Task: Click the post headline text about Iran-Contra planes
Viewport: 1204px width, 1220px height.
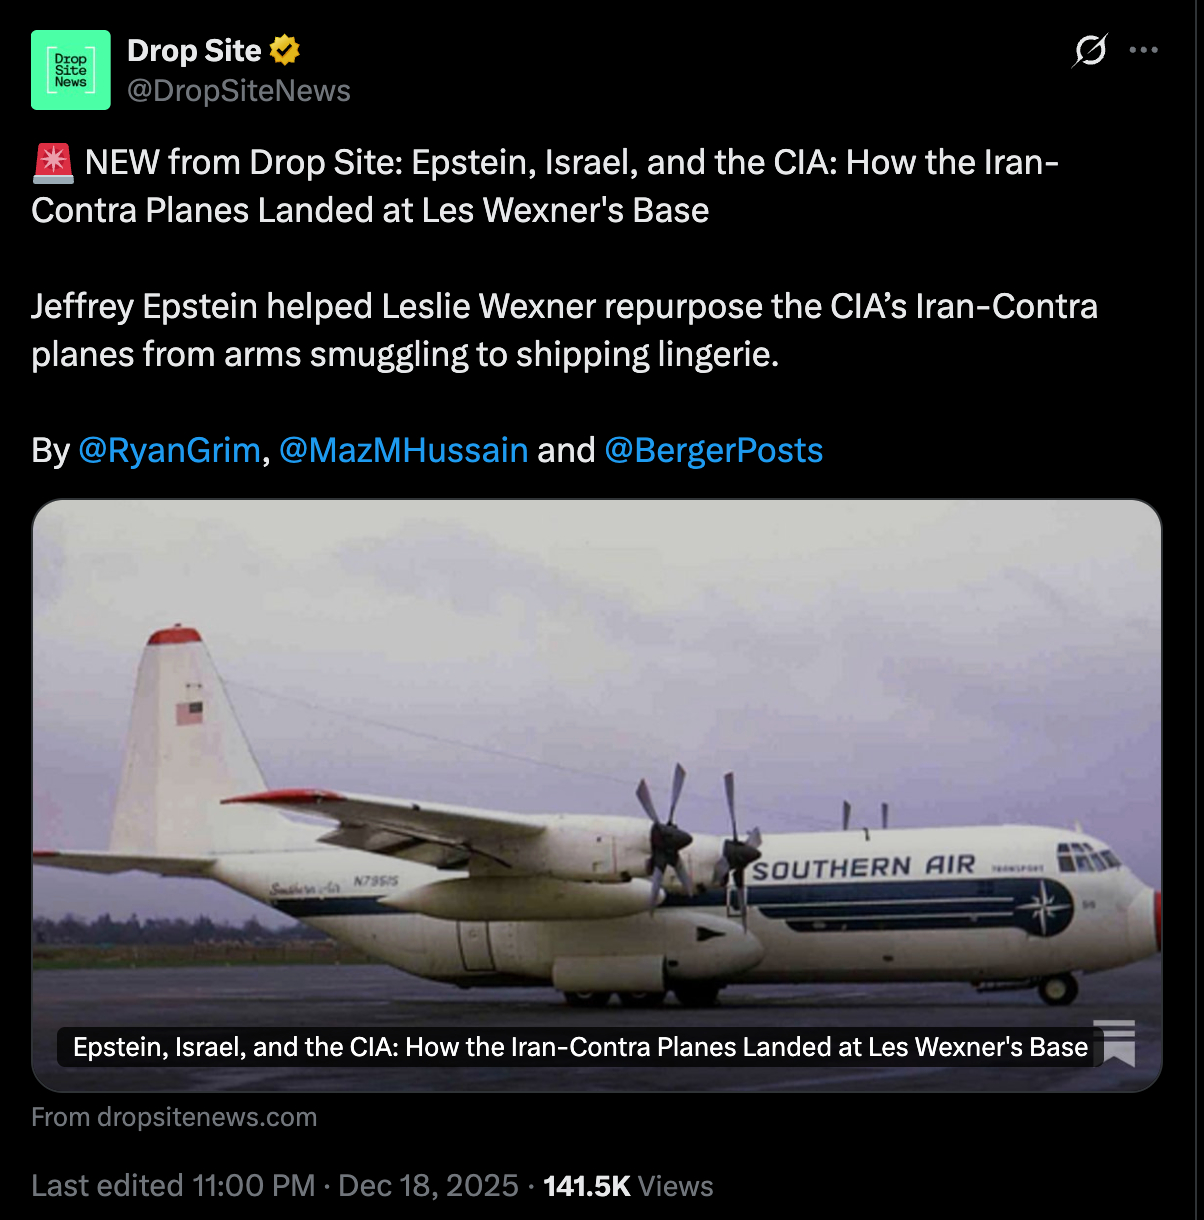Action: click(x=545, y=186)
